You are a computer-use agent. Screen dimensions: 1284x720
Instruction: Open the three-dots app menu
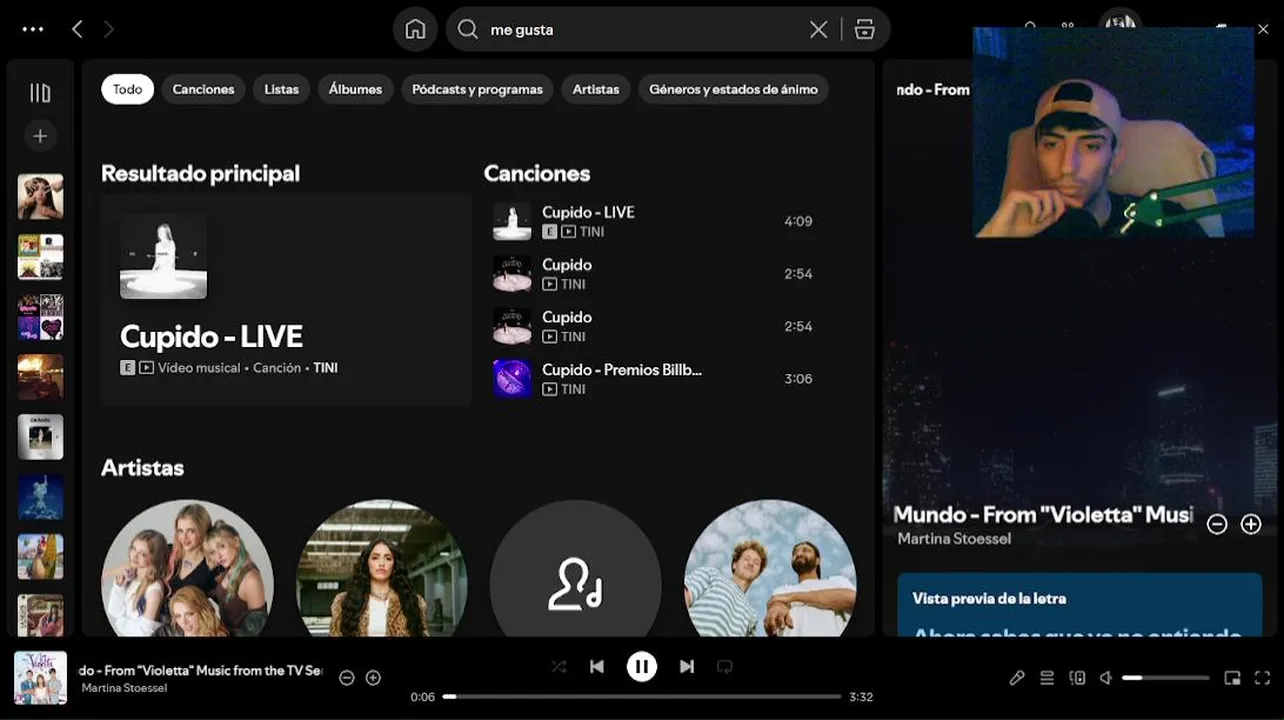(33, 29)
